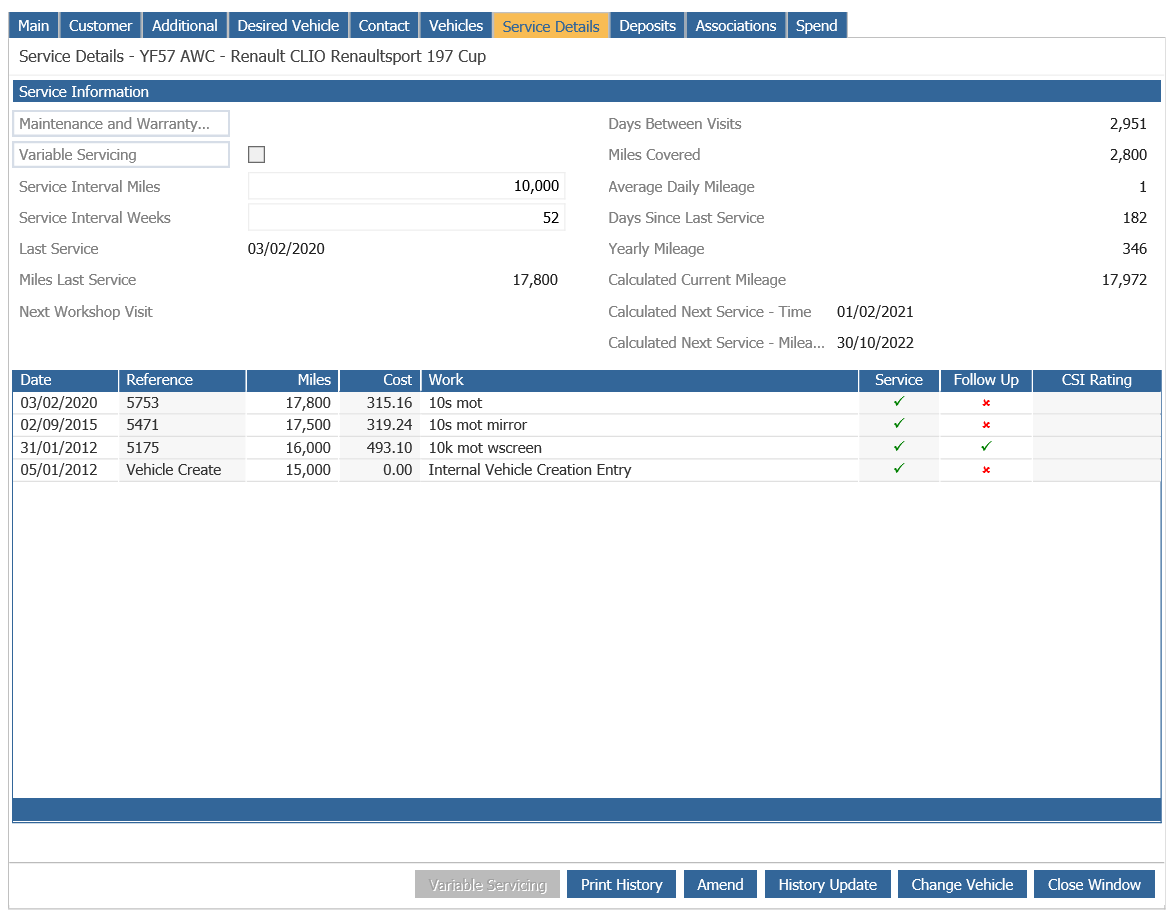Click the green Follow Up tick for reference 5175

[986, 447]
